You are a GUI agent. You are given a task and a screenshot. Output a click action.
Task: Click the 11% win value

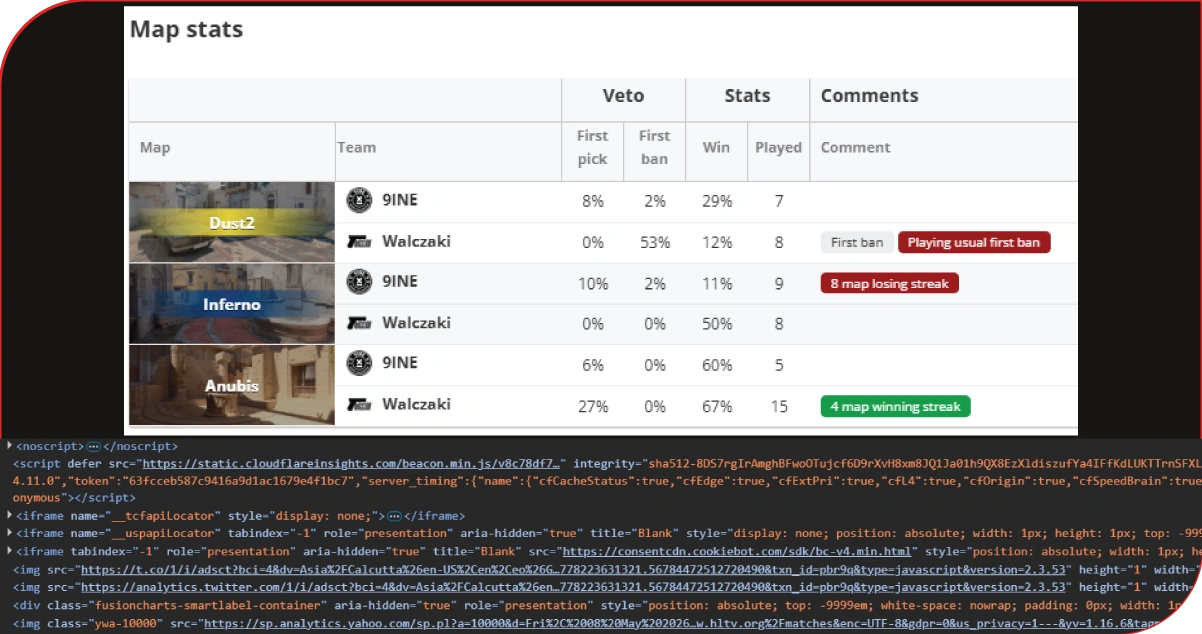(716, 284)
